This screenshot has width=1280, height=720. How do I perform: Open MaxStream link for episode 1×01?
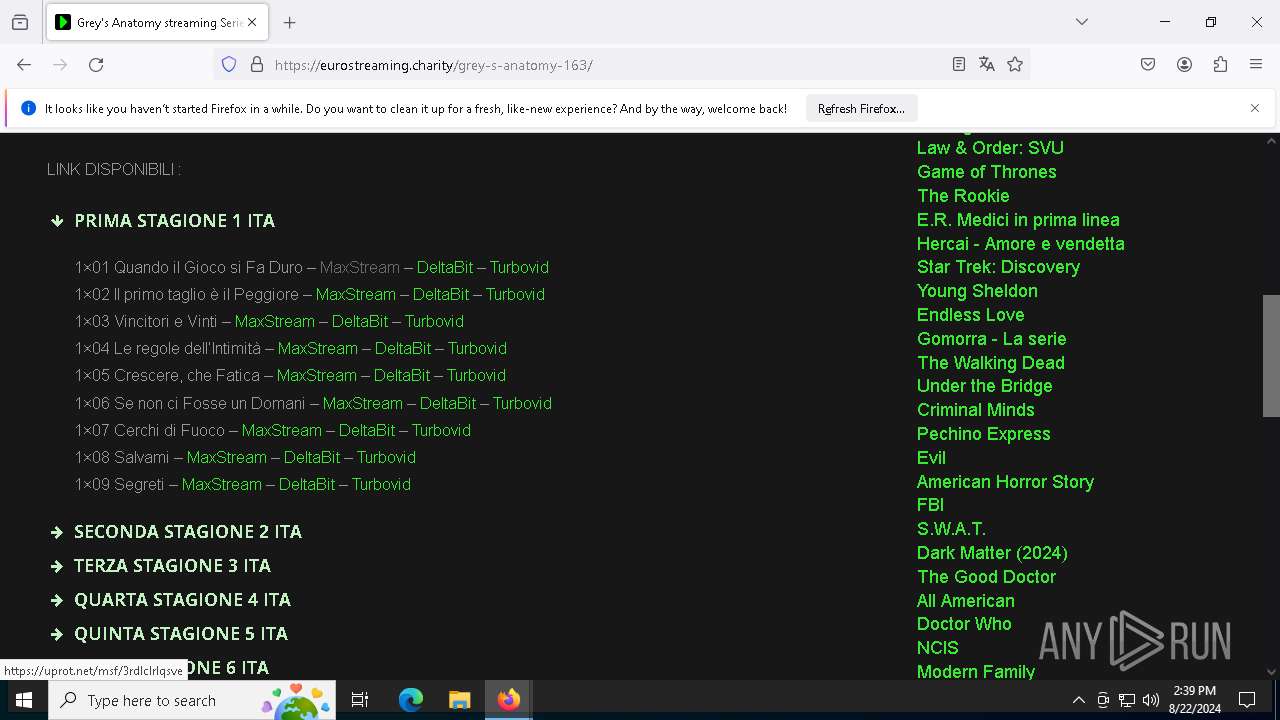[x=360, y=267]
